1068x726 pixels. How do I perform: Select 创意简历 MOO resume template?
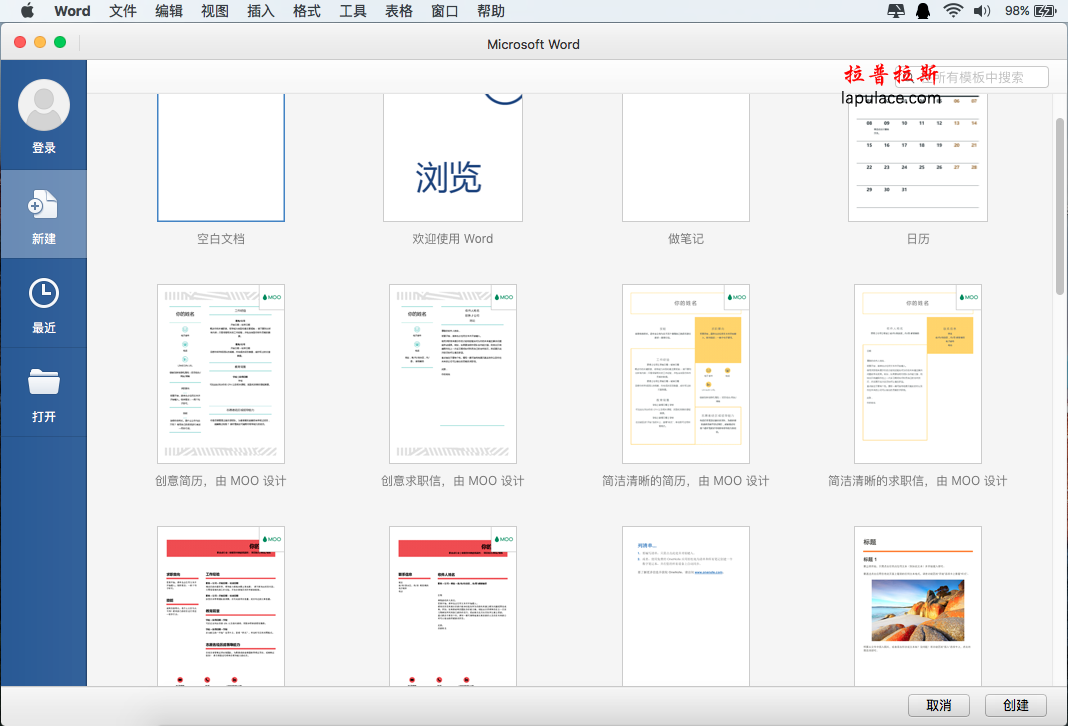pos(221,374)
